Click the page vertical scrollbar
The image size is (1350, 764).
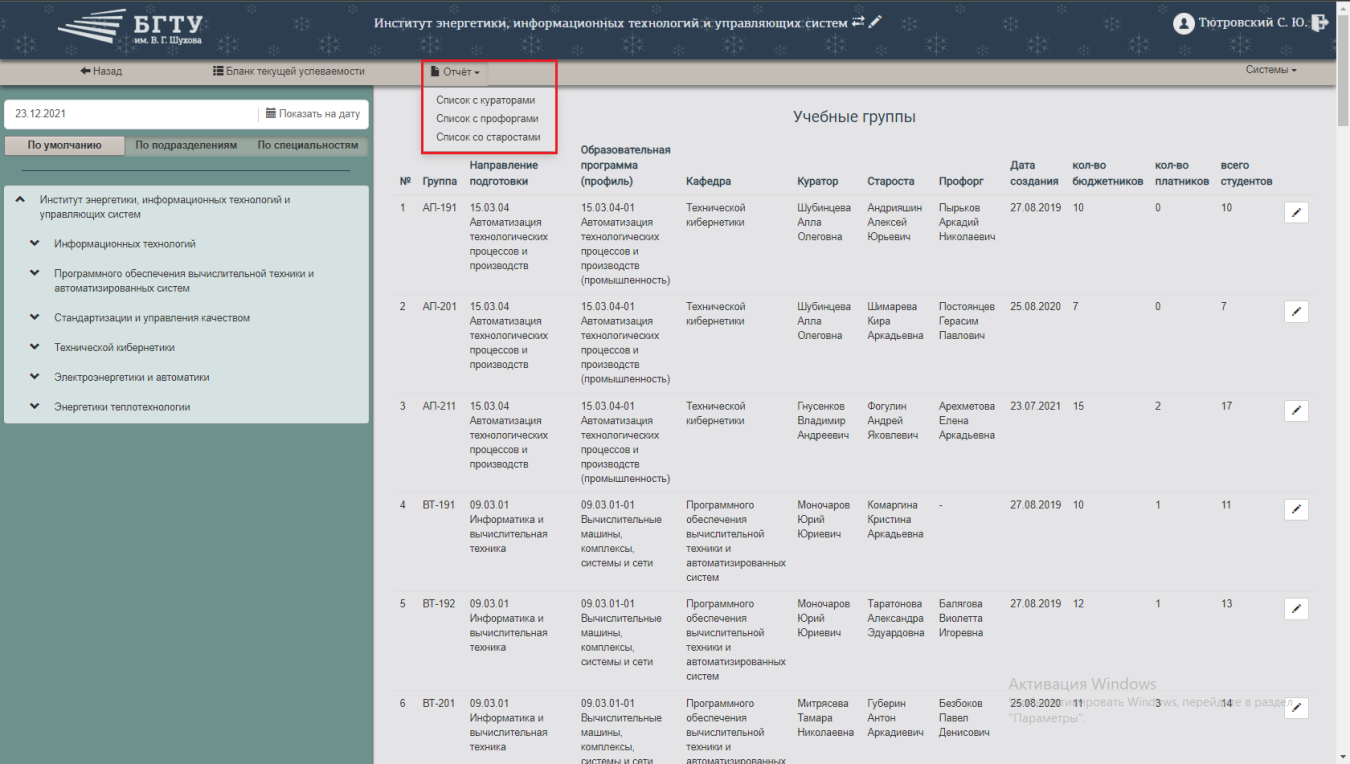(1342, 382)
